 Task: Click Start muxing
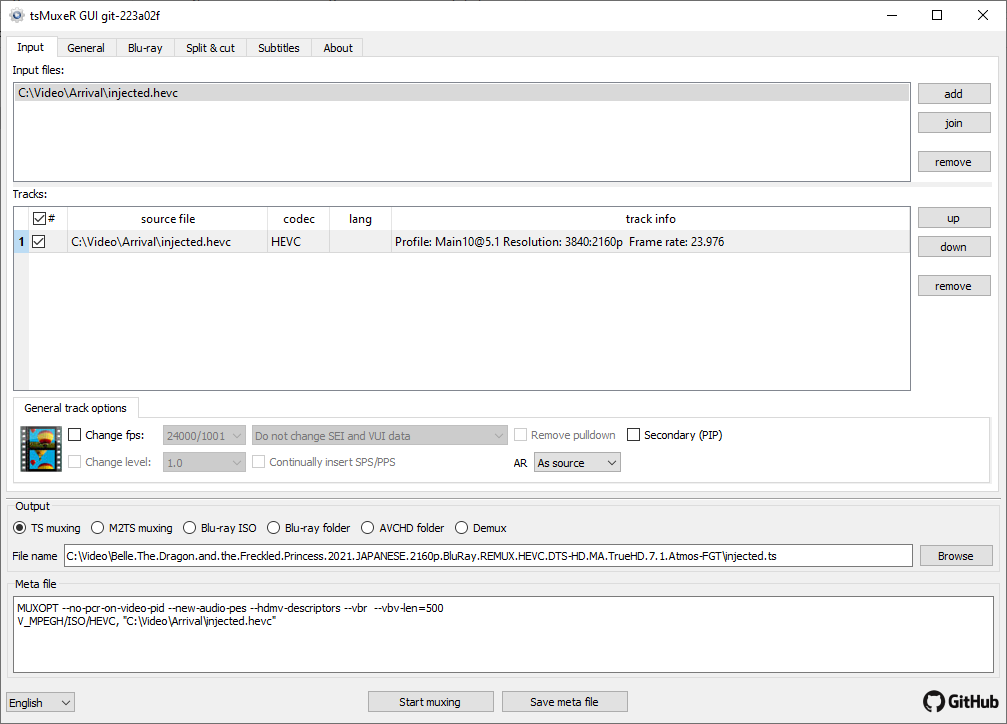click(x=430, y=702)
